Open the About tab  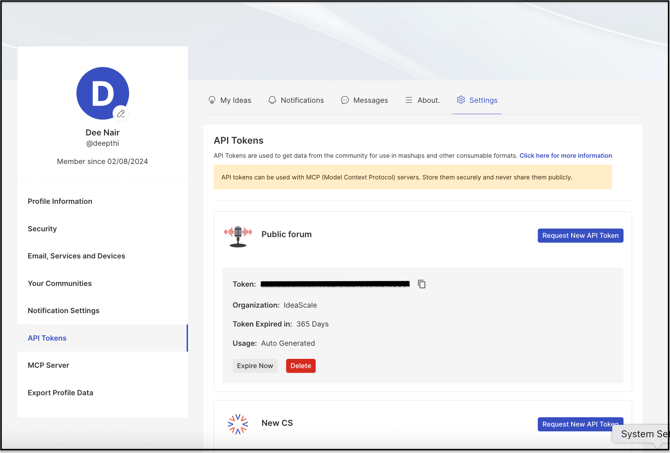click(422, 100)
